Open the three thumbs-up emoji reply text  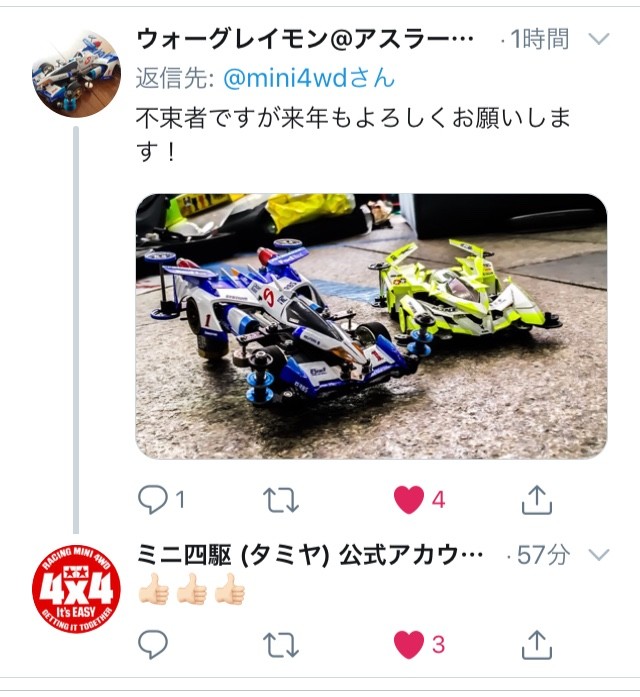pos(192,589)
